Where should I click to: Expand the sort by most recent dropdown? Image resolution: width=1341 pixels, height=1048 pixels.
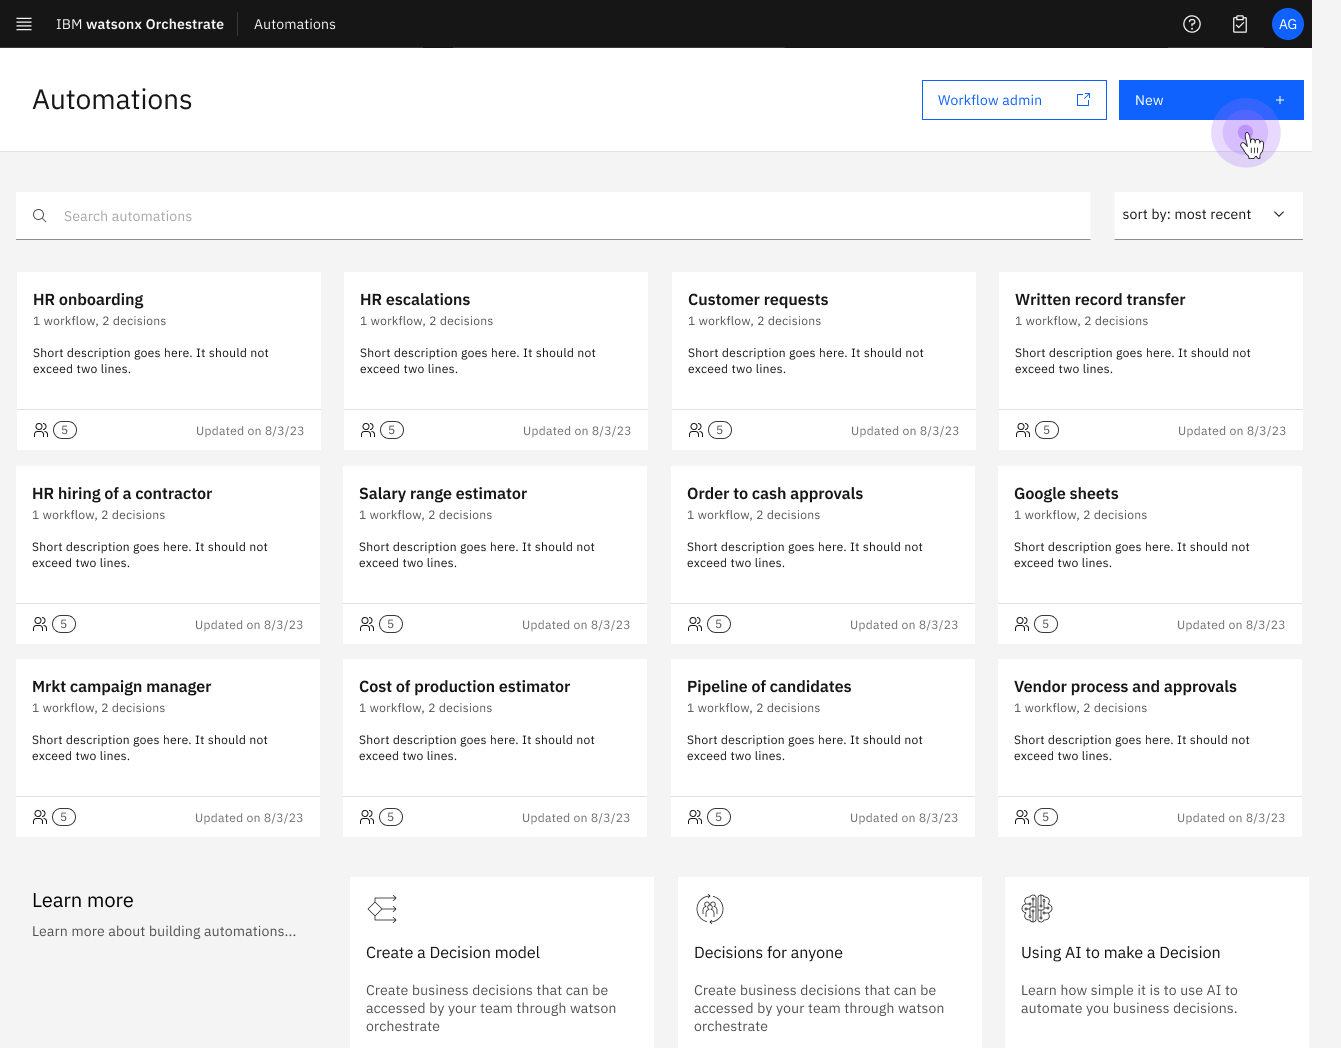[1209, 215]
